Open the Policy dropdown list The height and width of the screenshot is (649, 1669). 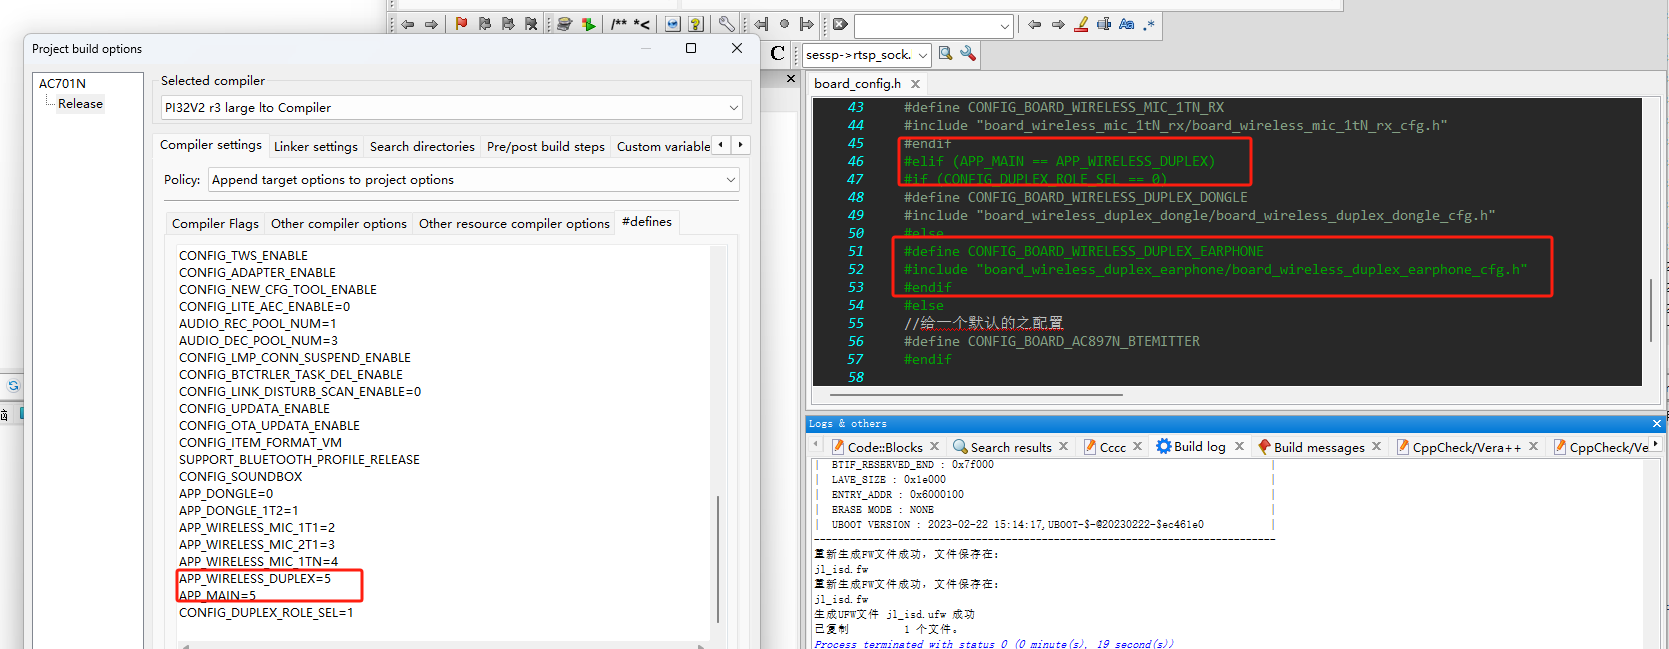tap(474, 179)
